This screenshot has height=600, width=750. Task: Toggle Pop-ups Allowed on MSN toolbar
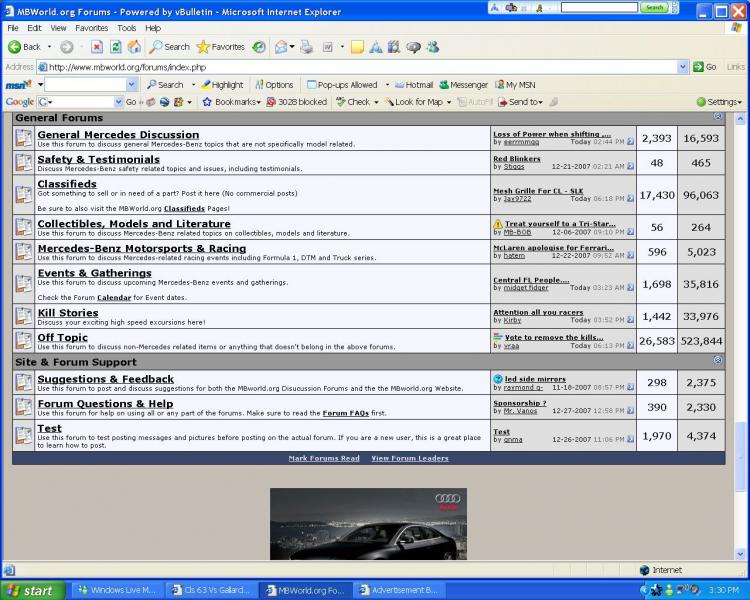point(341,85)
